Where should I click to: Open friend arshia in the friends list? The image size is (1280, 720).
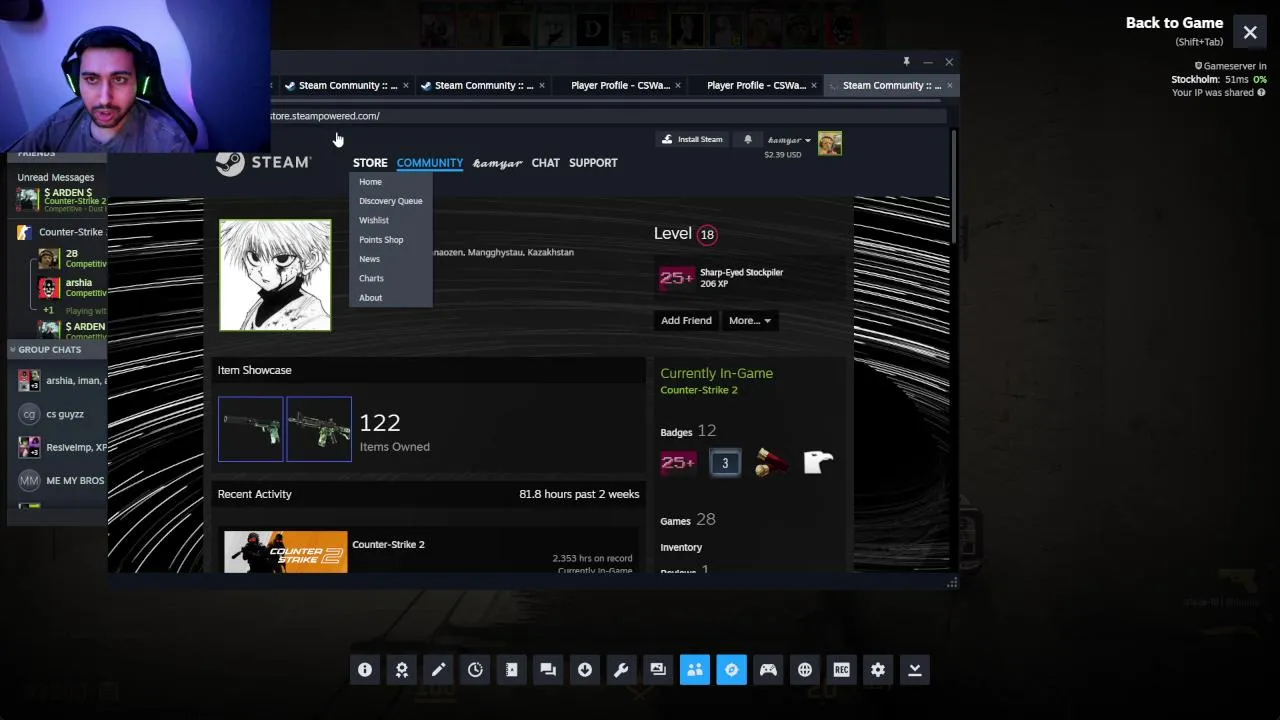click(x=70, y=288)
